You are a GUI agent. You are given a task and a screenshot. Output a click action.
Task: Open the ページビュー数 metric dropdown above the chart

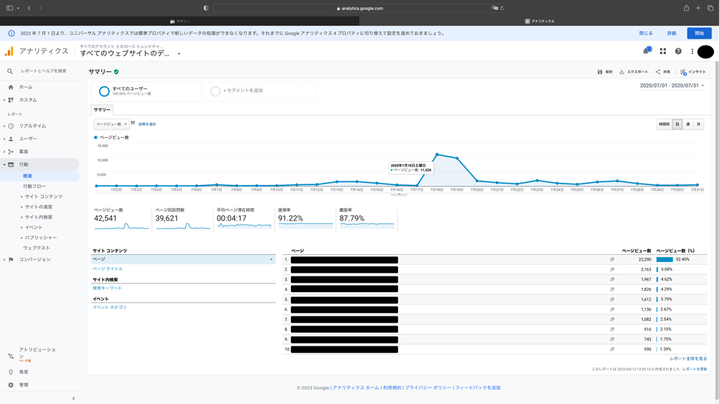[111, 124]
